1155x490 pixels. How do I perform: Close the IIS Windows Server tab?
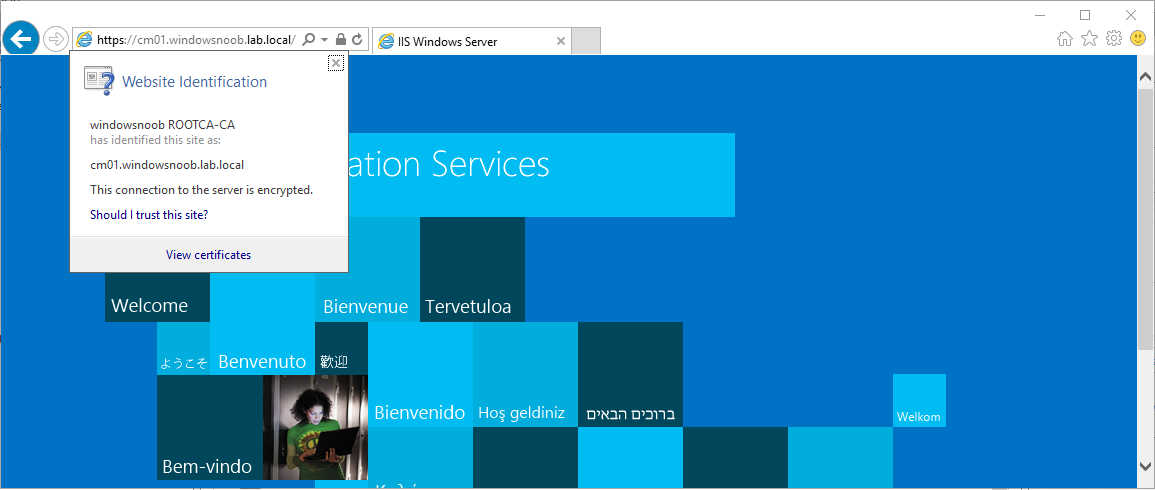point(561,41)
